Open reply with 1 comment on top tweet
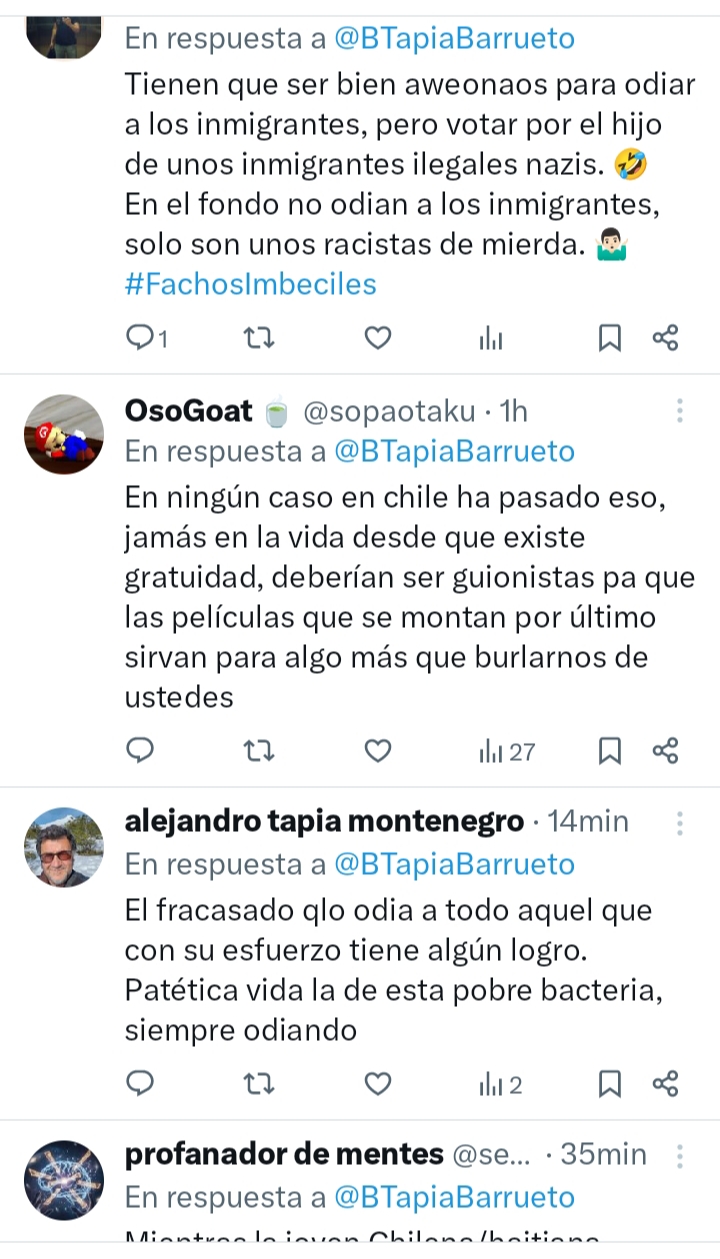 (x=147, y=339)
